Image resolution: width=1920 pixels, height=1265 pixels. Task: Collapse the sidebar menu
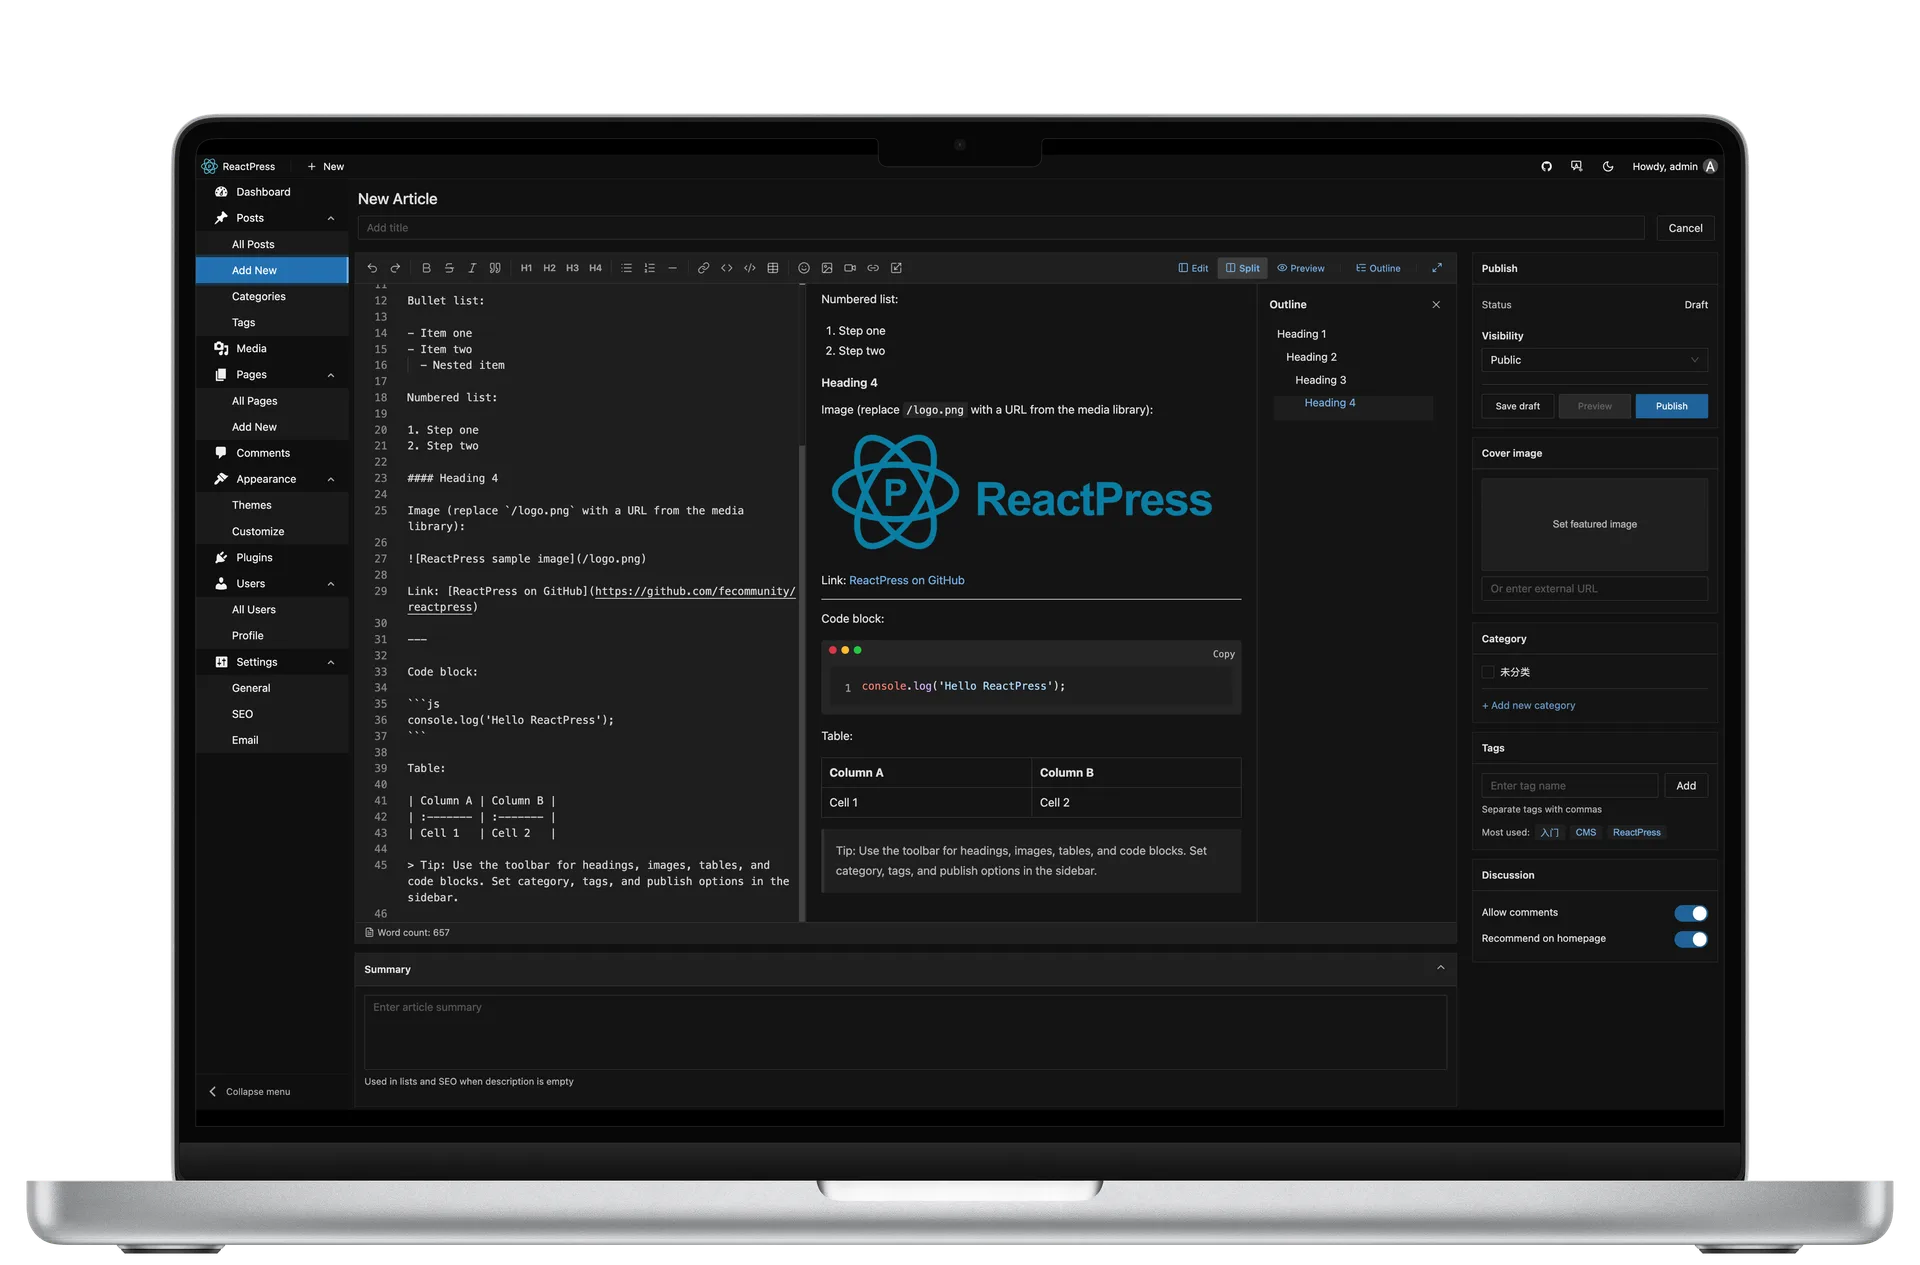point(250,1092)
